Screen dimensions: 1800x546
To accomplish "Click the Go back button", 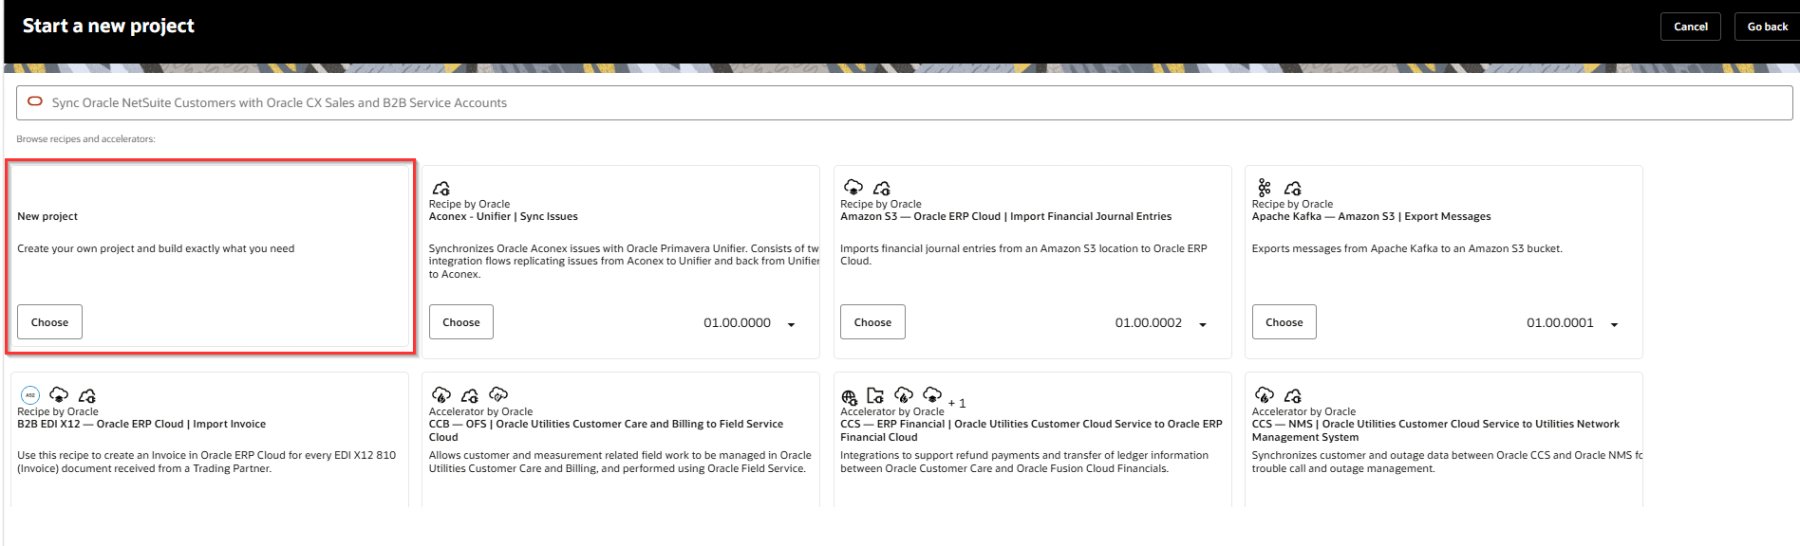I will pyautogui.click(x=1766, y=27).
